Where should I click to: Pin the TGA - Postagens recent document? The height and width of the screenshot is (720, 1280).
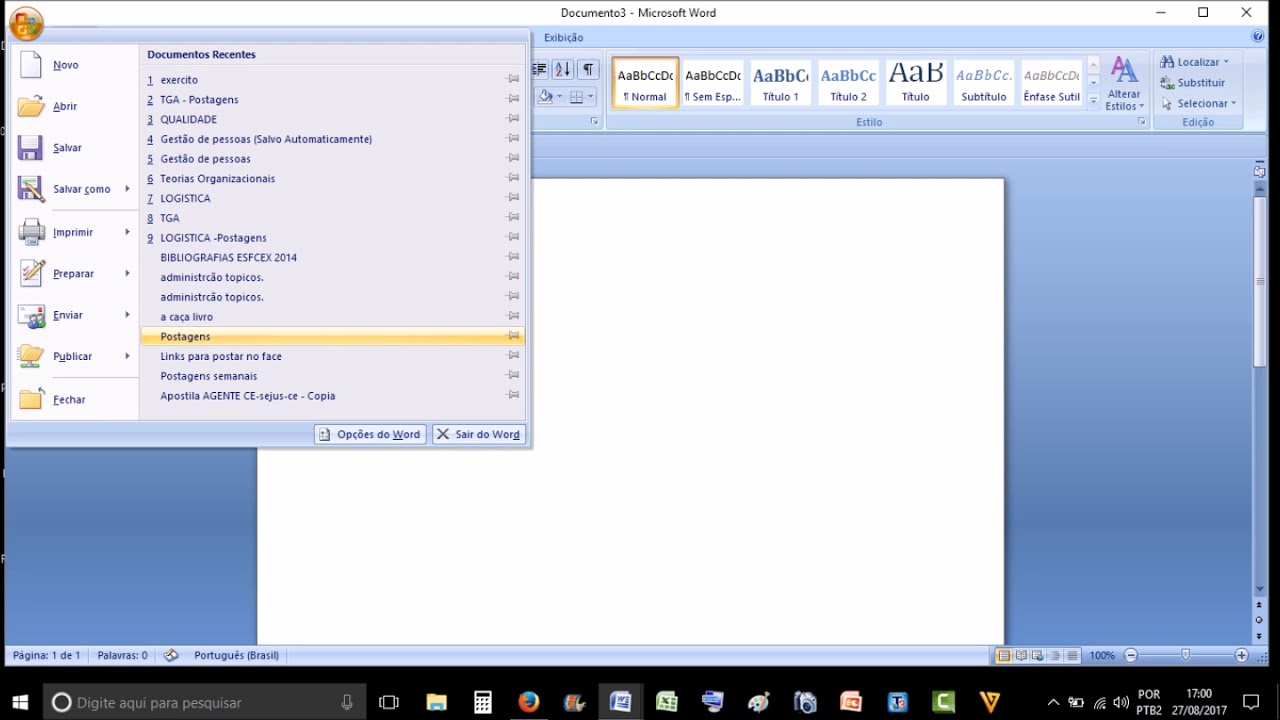click(x=513, y=99)
